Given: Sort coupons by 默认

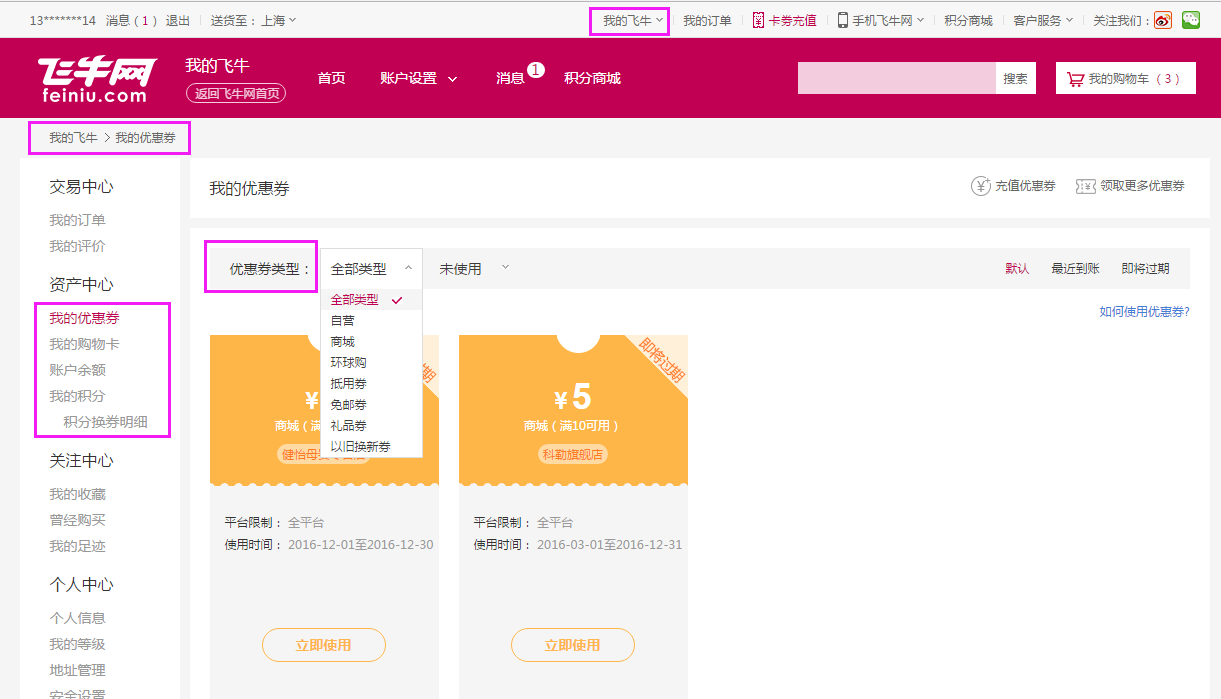Looking at the screenshot, I should pyautogui.click(x=1017, y=269).
